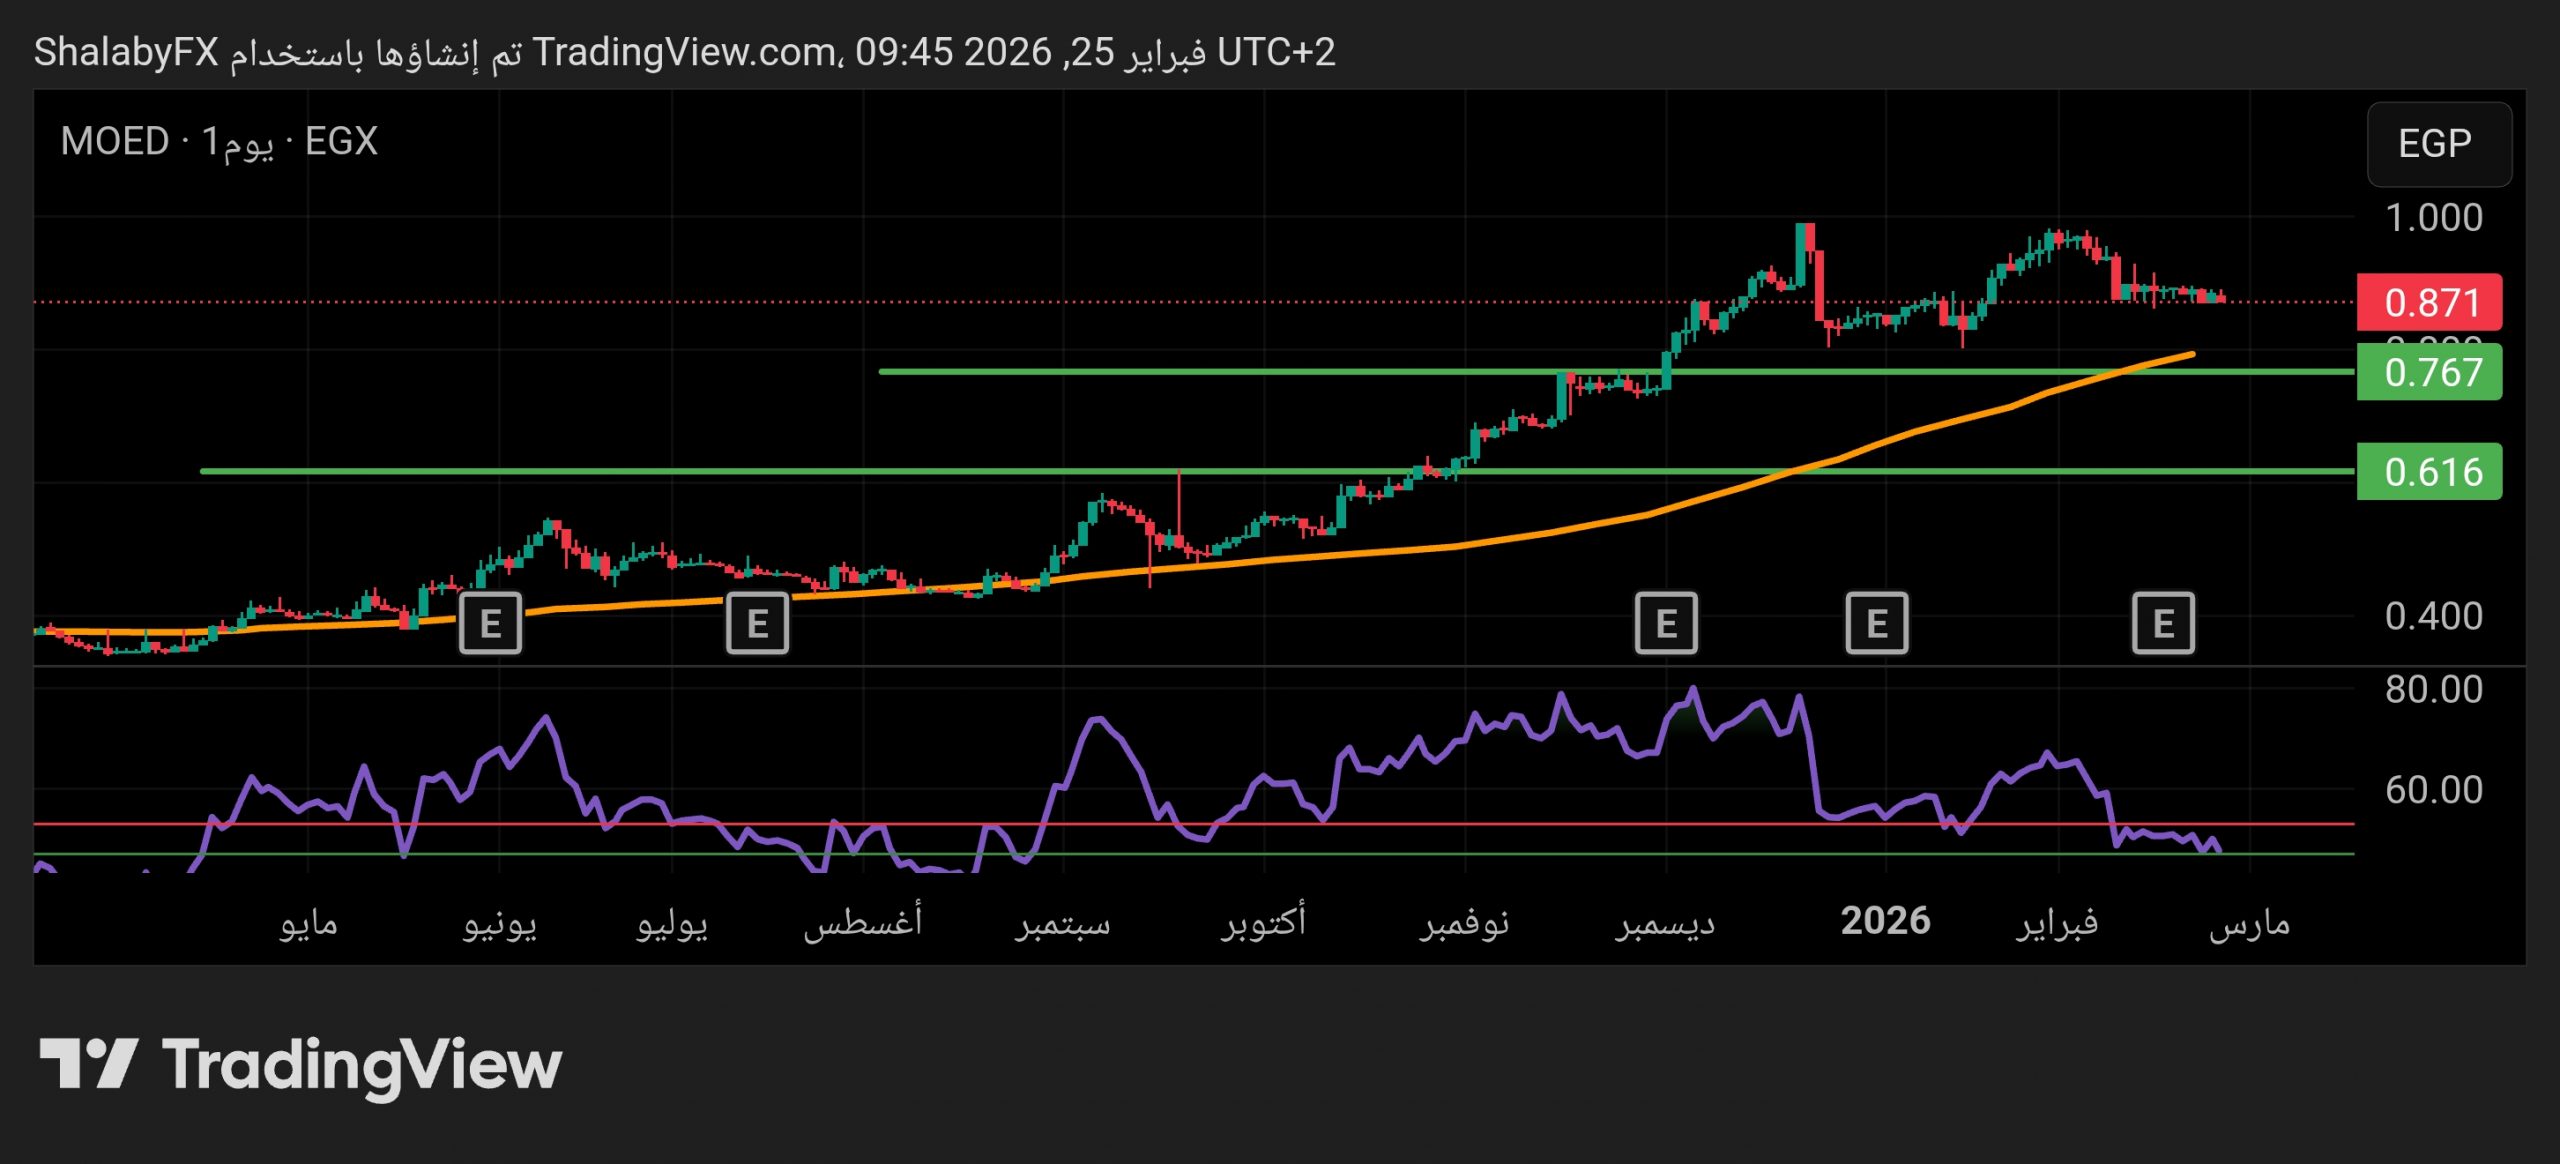Viewport: 2560px width, 1164px height.
Task: Click the 1.000 price scale label
Action: point(2433,217)
